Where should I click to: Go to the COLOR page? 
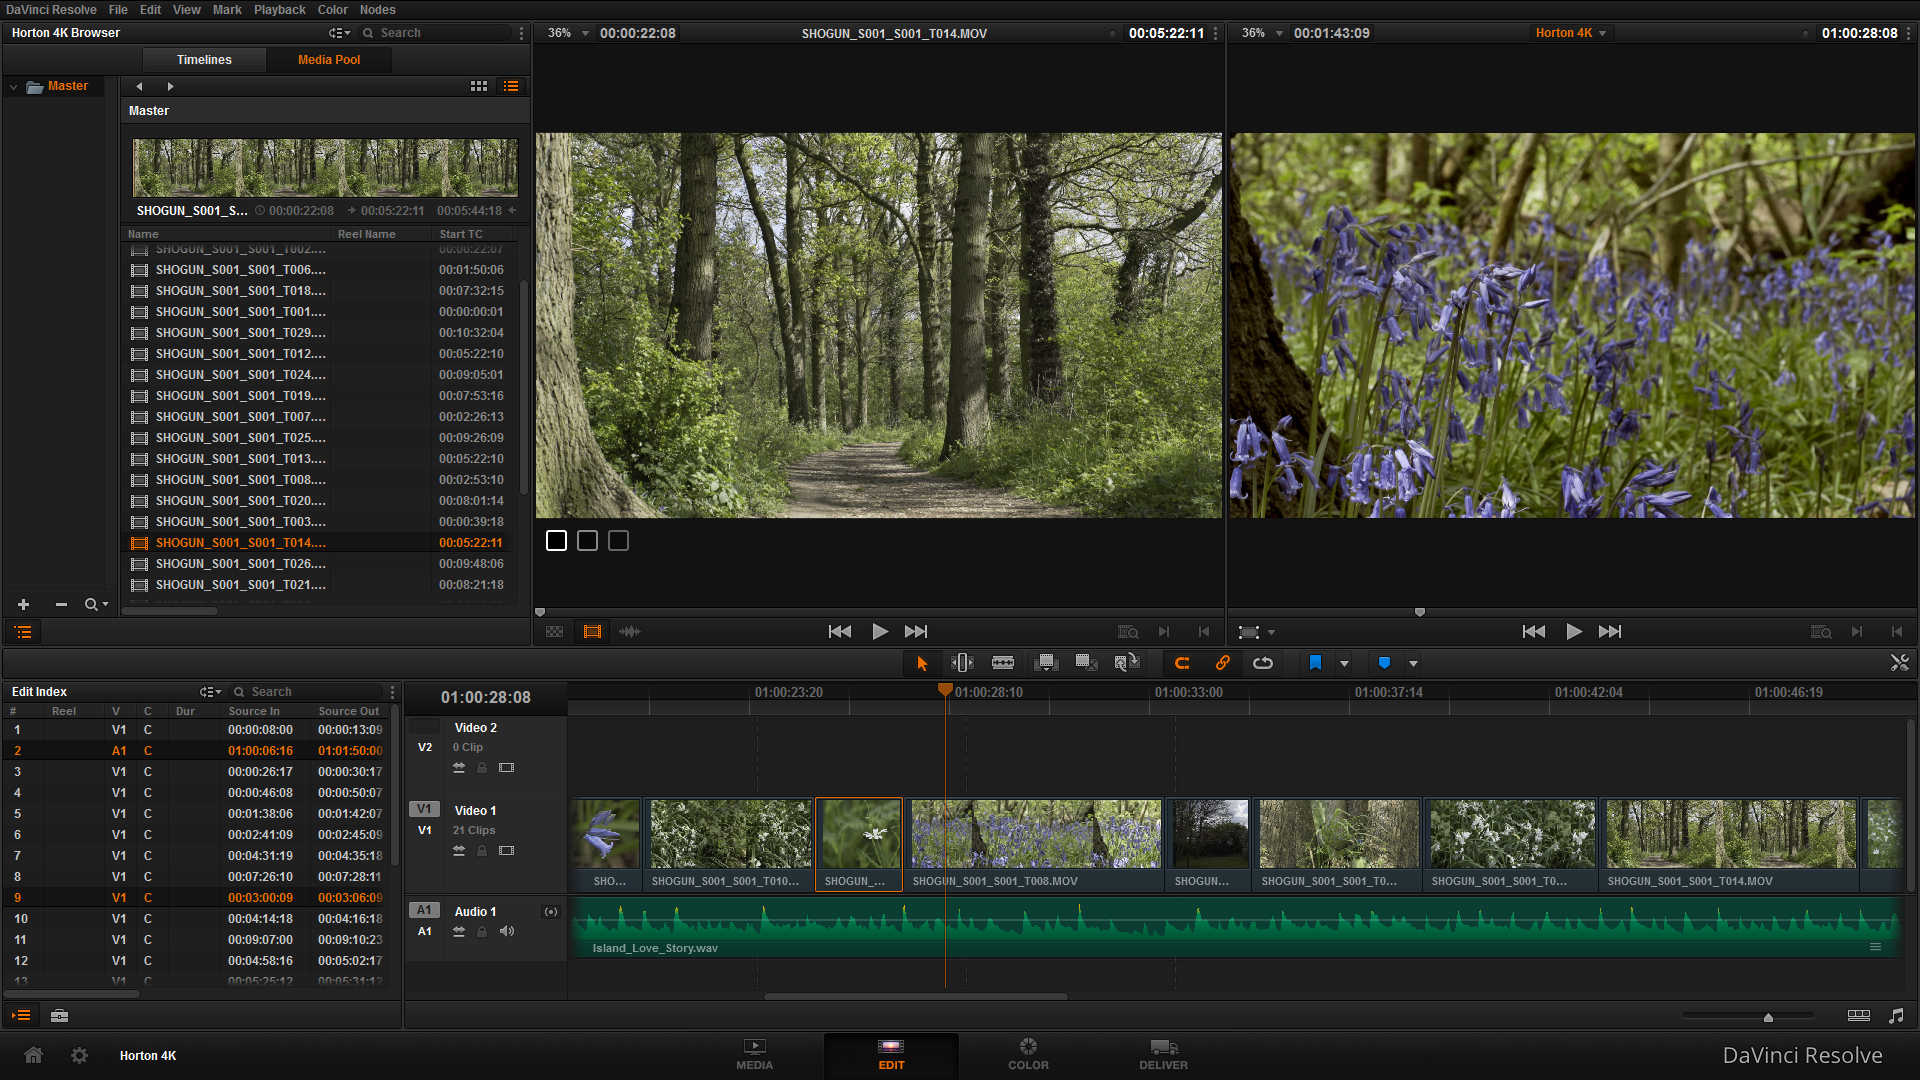1028,1055
